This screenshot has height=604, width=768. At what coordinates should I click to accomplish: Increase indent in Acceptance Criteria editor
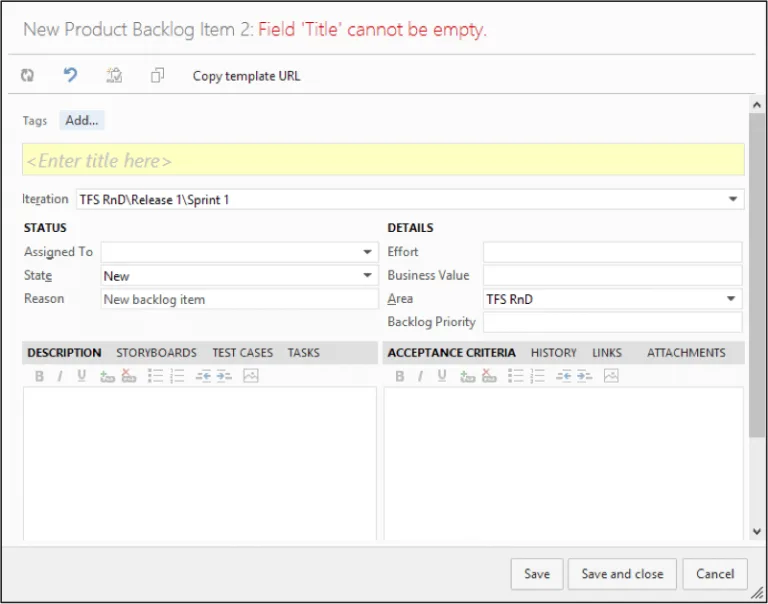[584, 376]
